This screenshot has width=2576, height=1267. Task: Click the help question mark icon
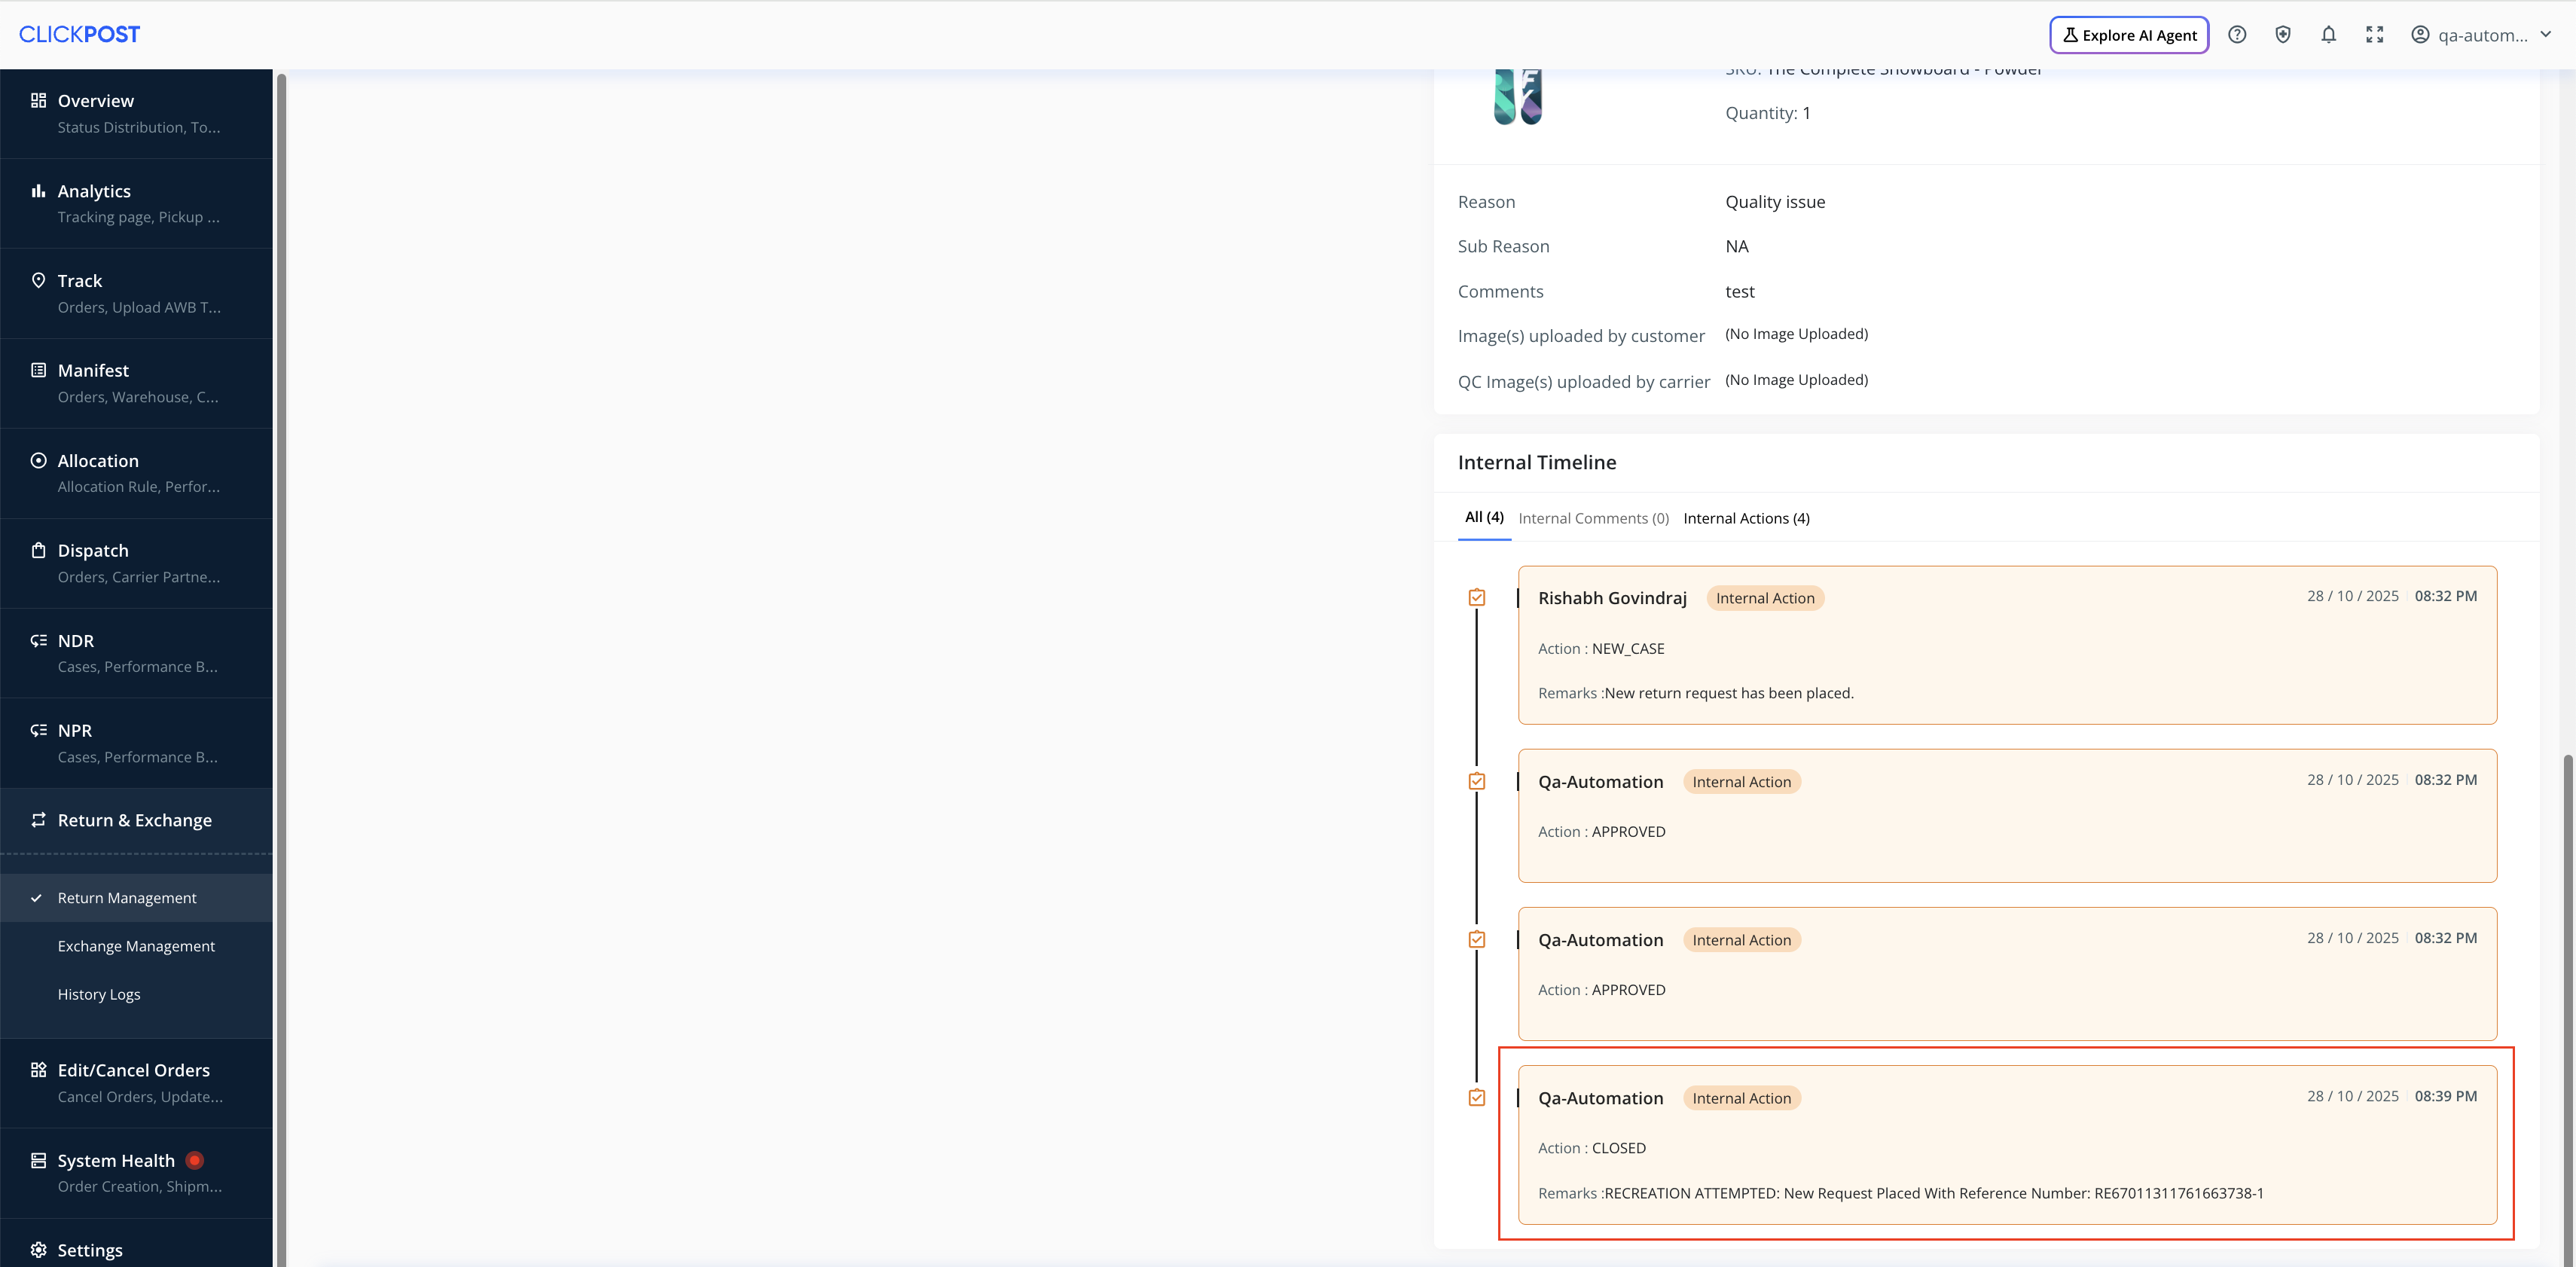2237,35
